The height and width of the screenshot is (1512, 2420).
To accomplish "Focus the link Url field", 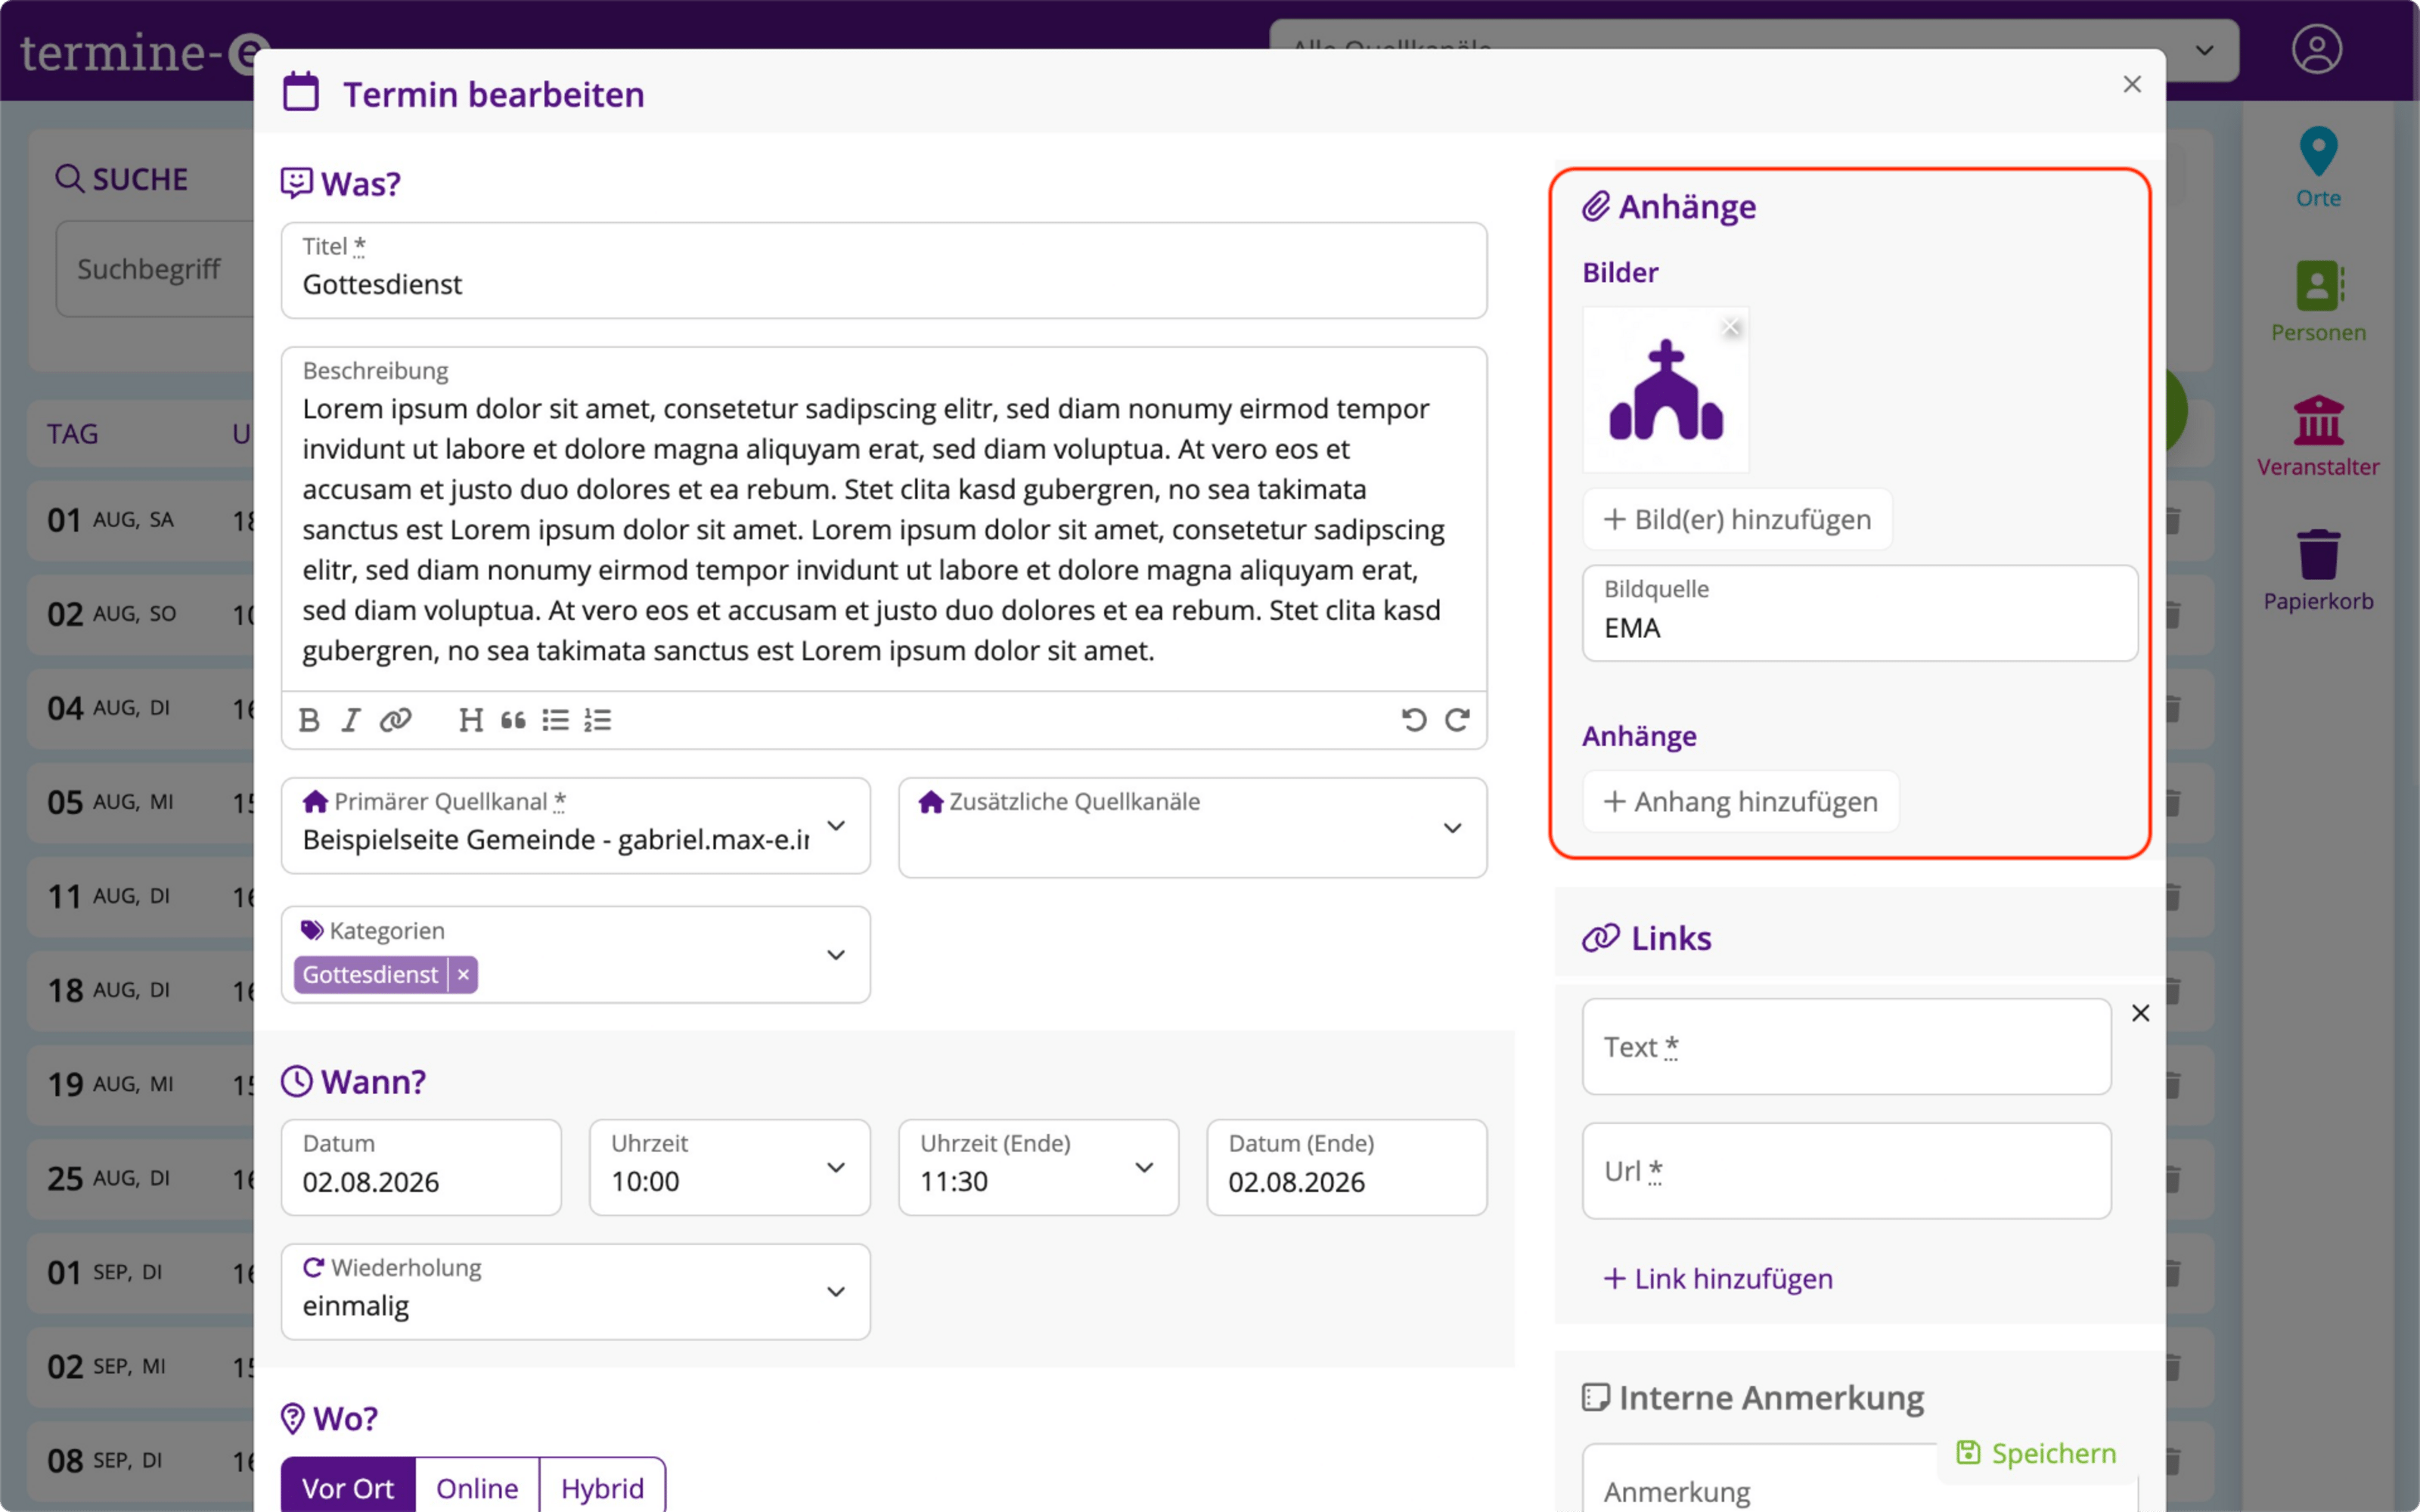I will pos(1846,1170).
